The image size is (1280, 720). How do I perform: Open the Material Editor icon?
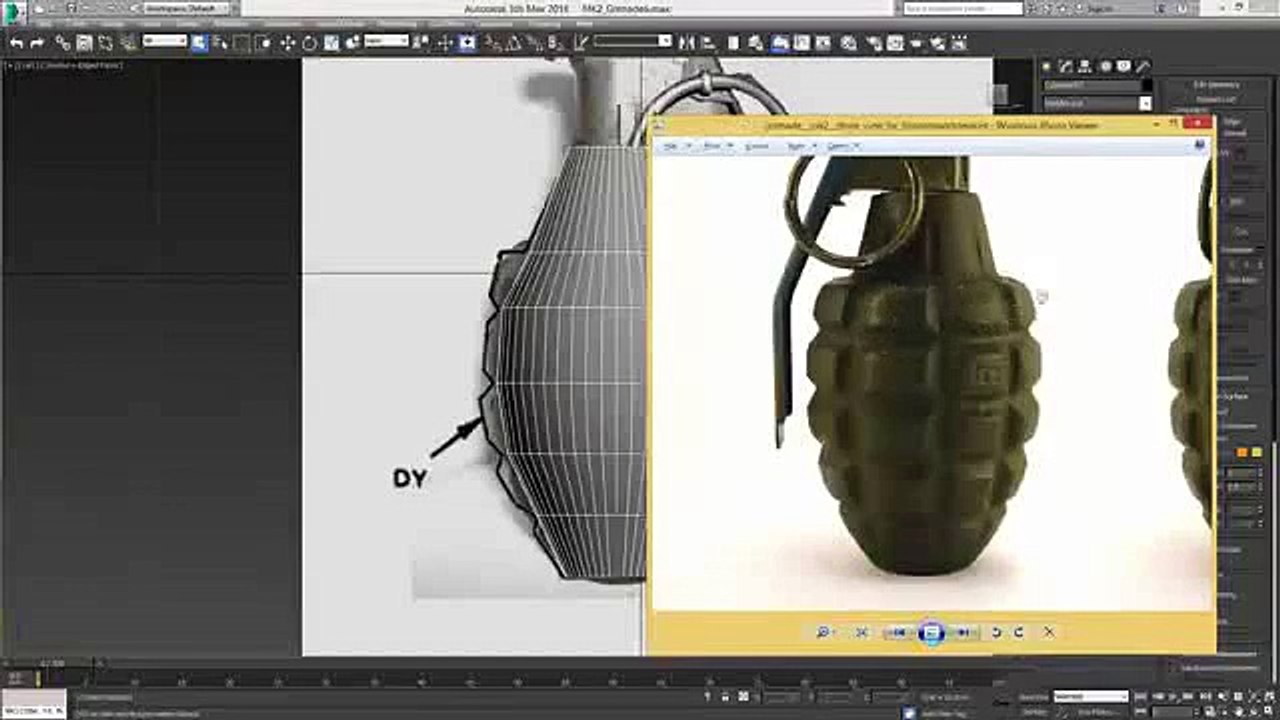(848, 43)
